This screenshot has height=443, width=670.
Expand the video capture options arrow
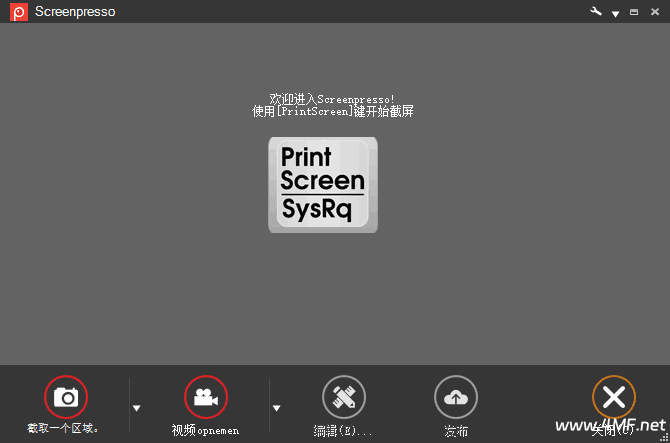tap(277, 408)
